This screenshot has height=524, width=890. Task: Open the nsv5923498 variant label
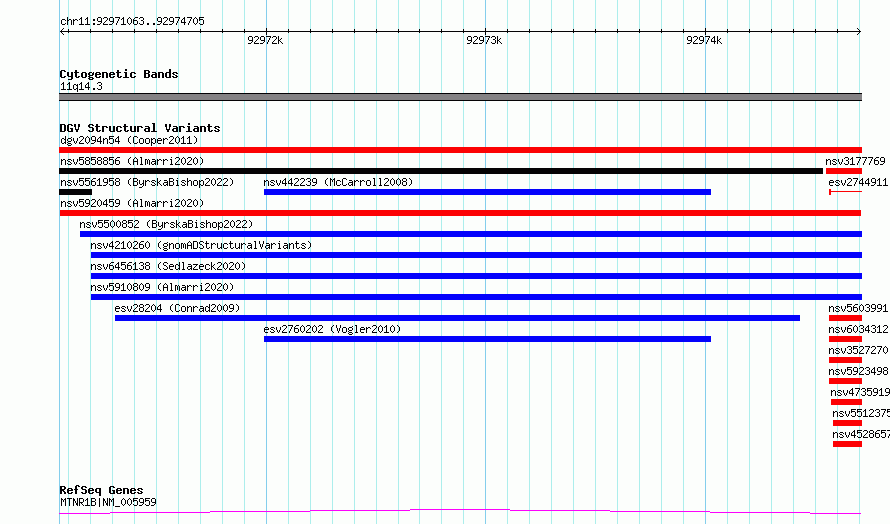click(x=858, y=371)
